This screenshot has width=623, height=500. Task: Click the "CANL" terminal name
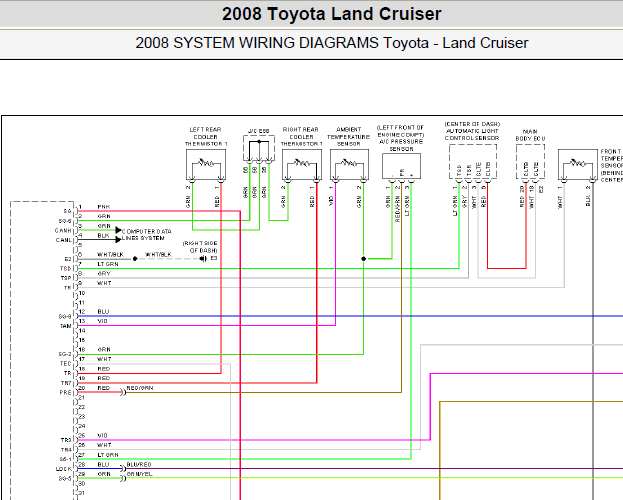64,240
